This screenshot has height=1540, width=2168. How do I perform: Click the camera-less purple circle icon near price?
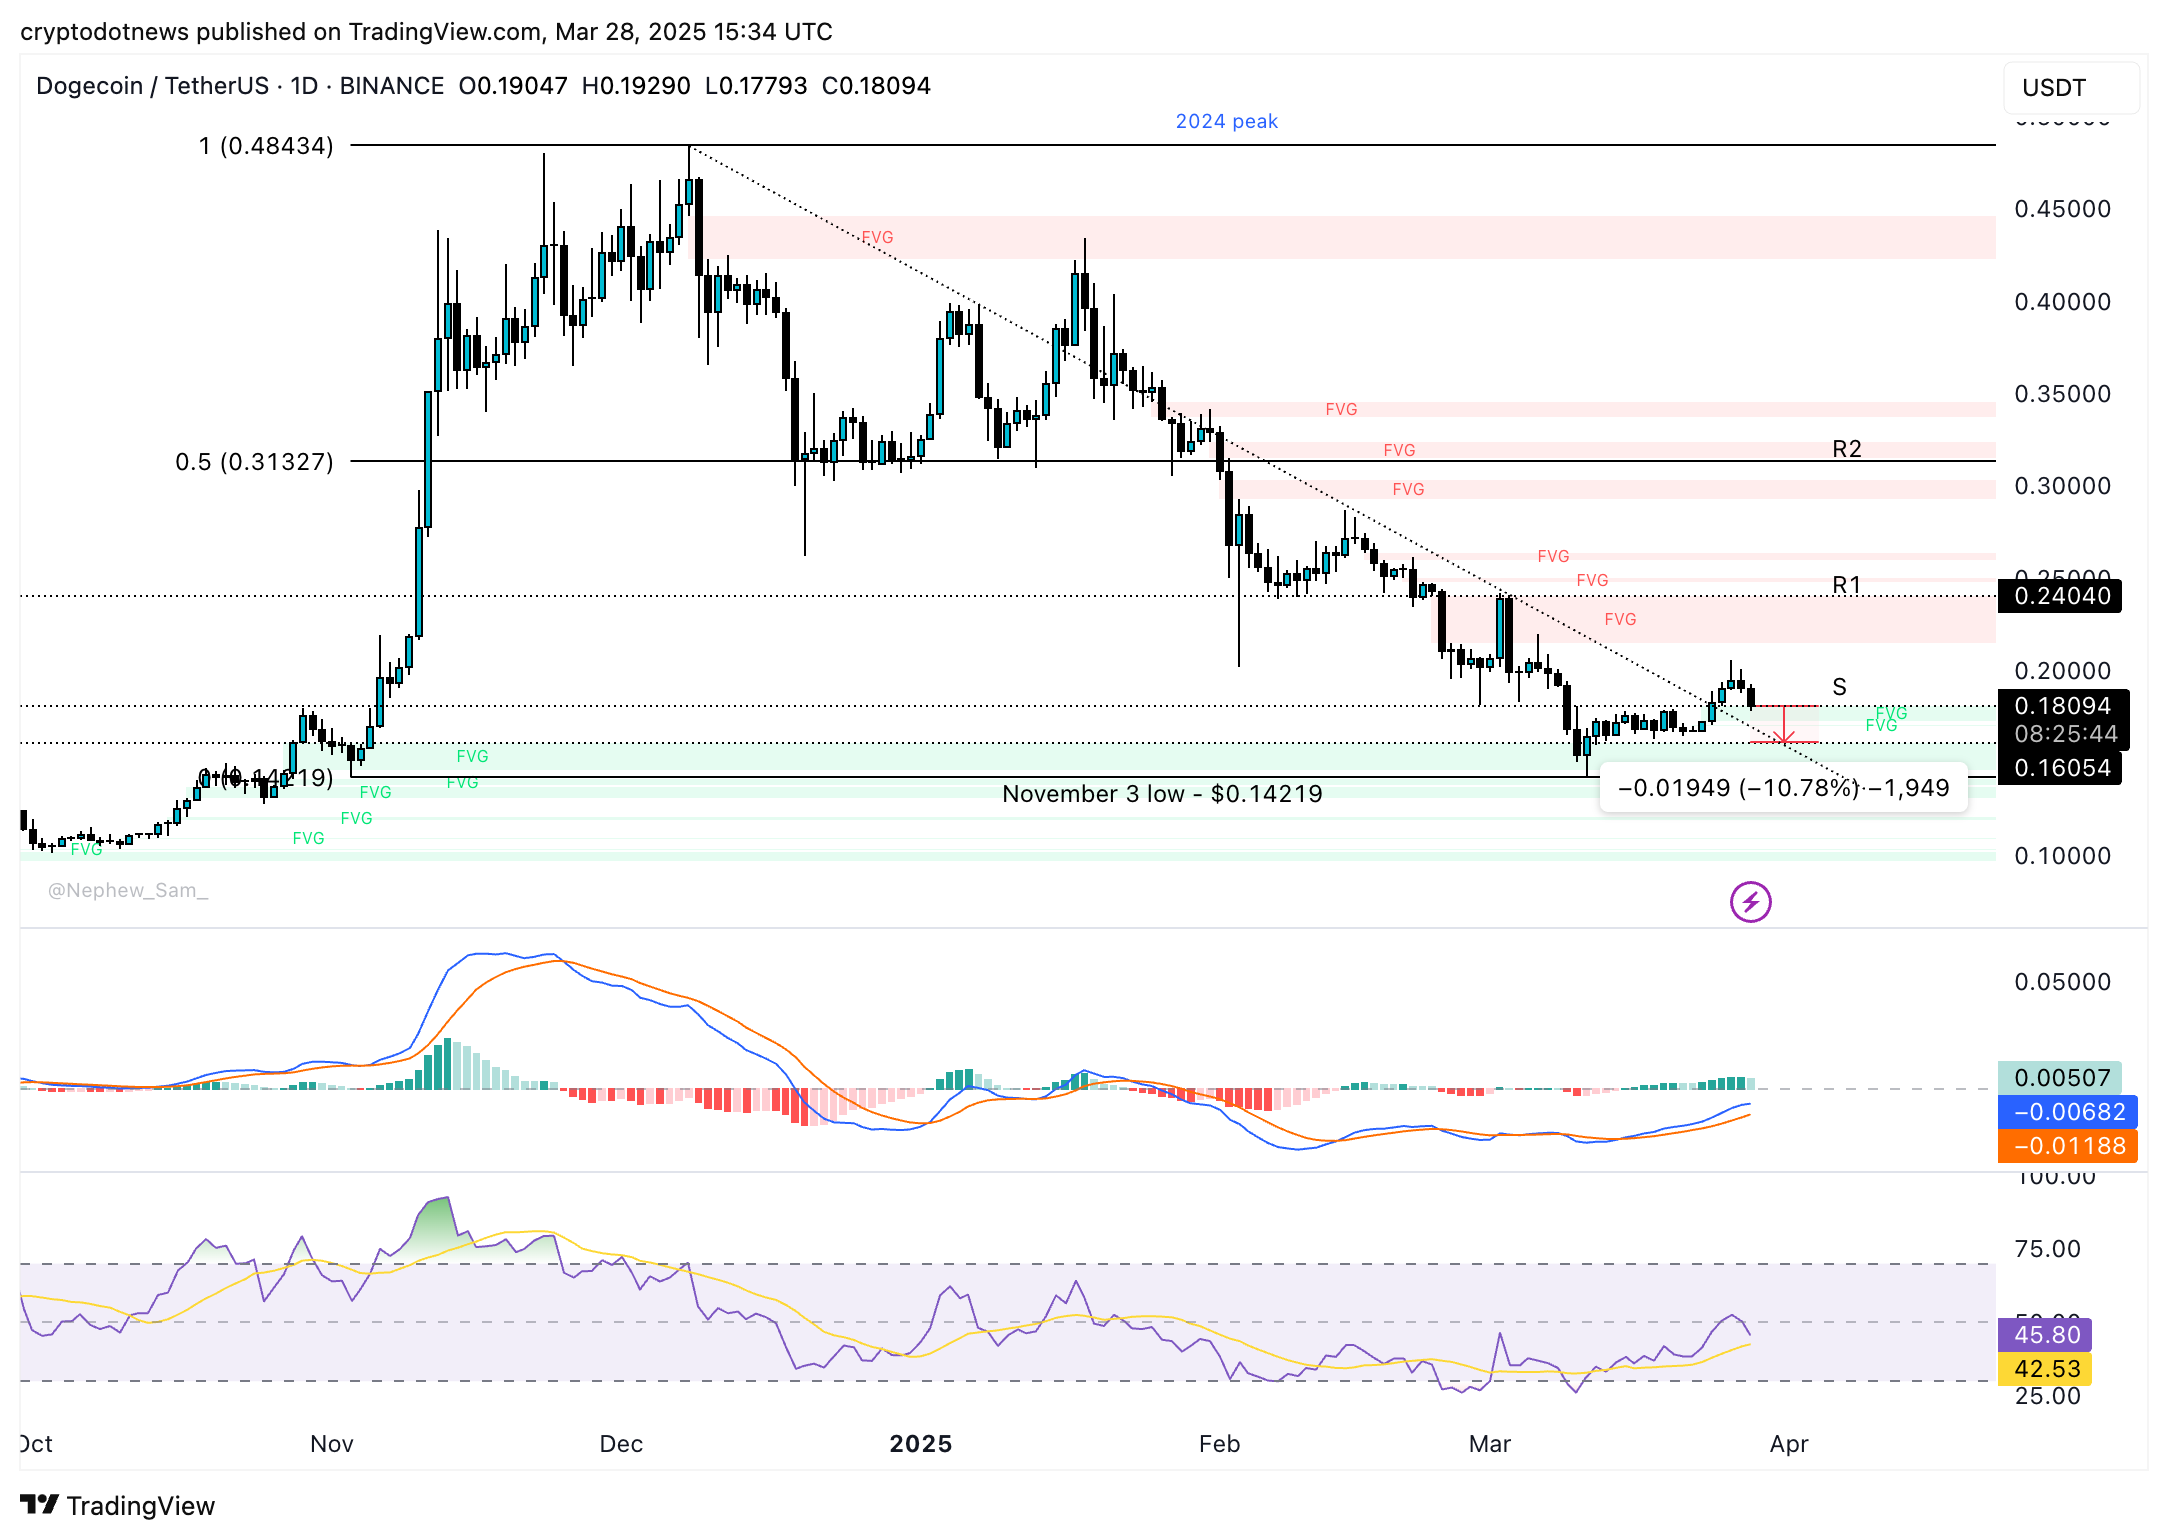click(1750, 902)
